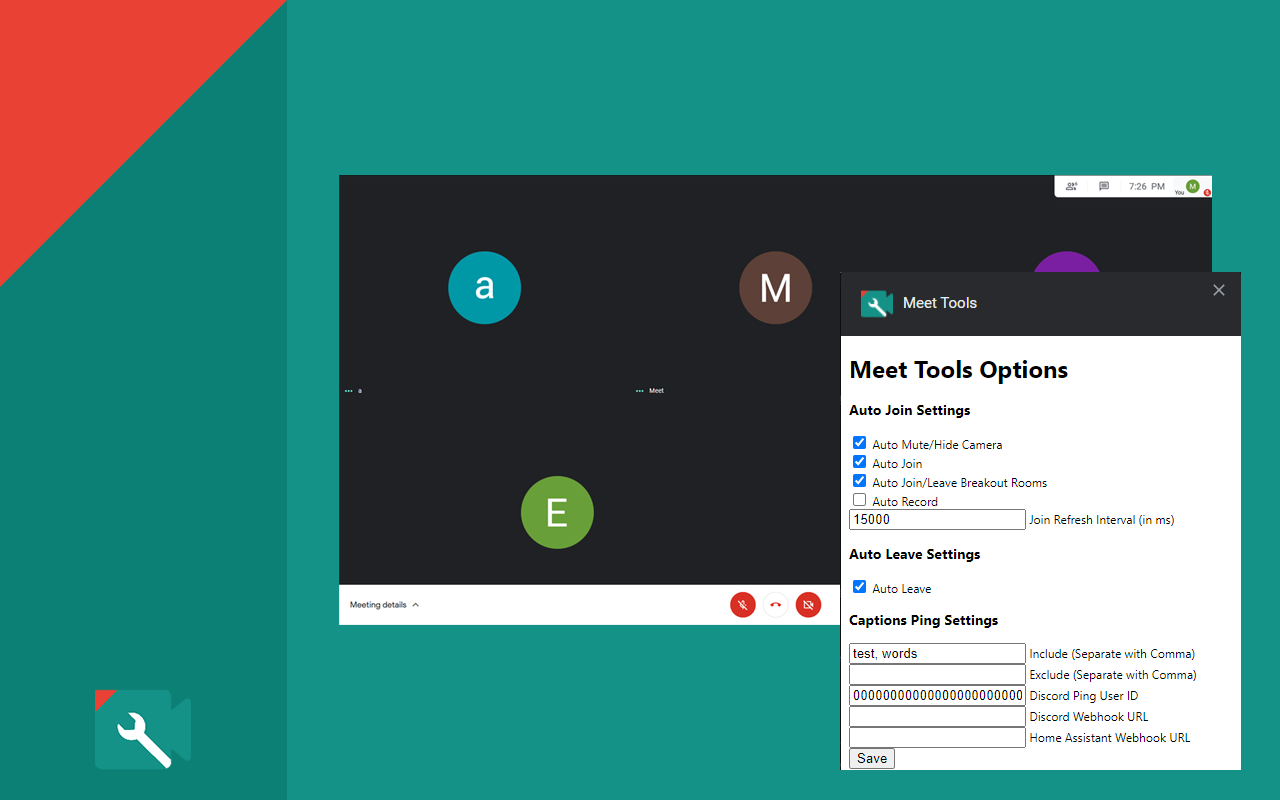The image size is (1280, 800).
Task: Toggle Auto Mute/Hide Camera
Action: point(859,442)
